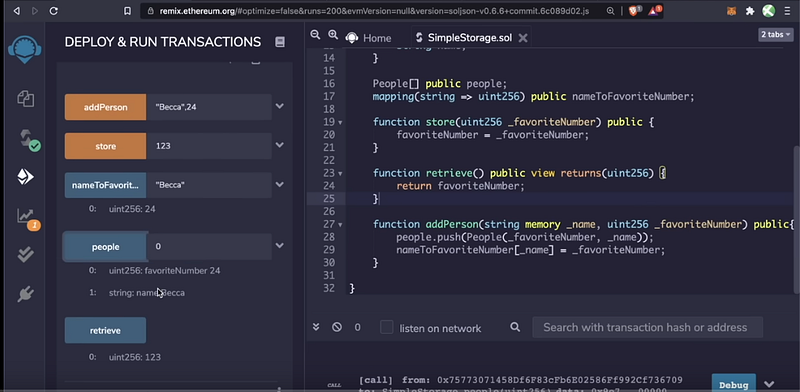Image resolution: width=800 pixels, height=392 pixels.
Task: Click the terminal search magnifier icon
Action: click(x=515, y=327)
